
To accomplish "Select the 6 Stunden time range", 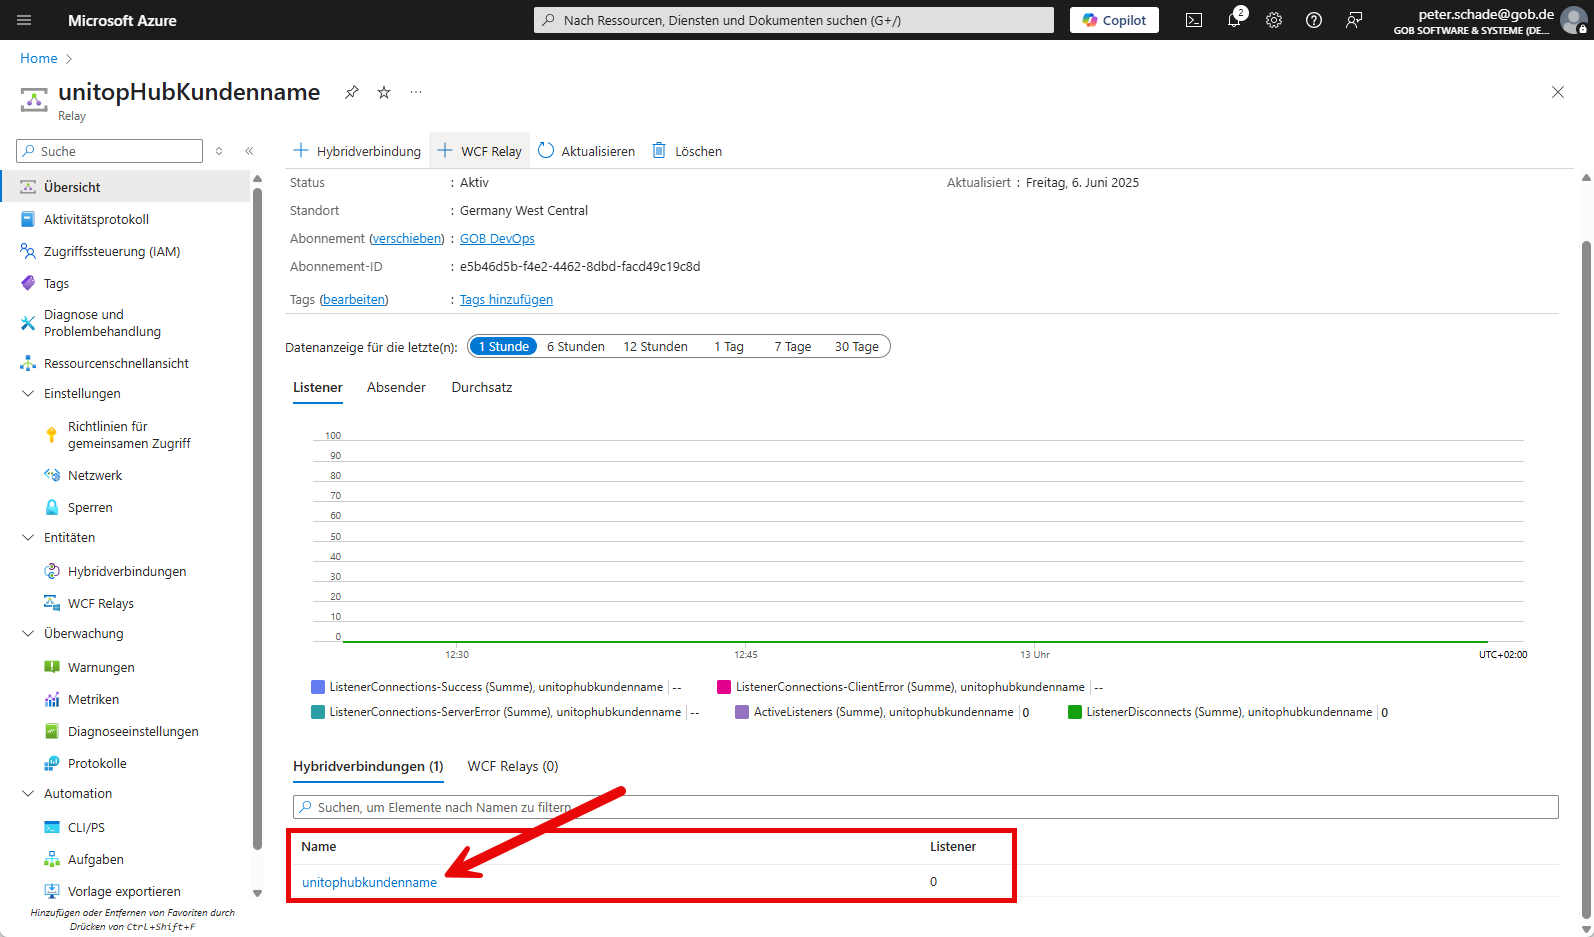I will tap(575, 347).
